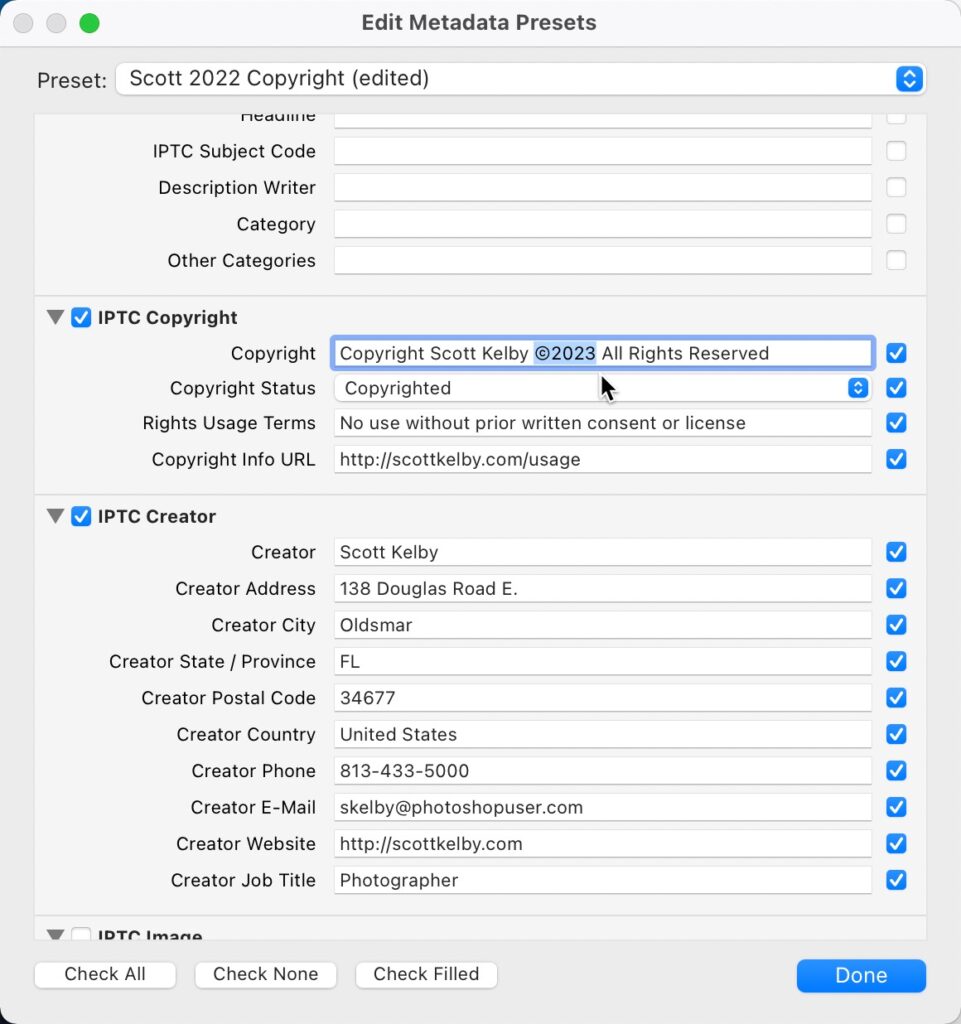Click the Creator name field
This screenshot has height=1024, width=961.
point(603,552)
